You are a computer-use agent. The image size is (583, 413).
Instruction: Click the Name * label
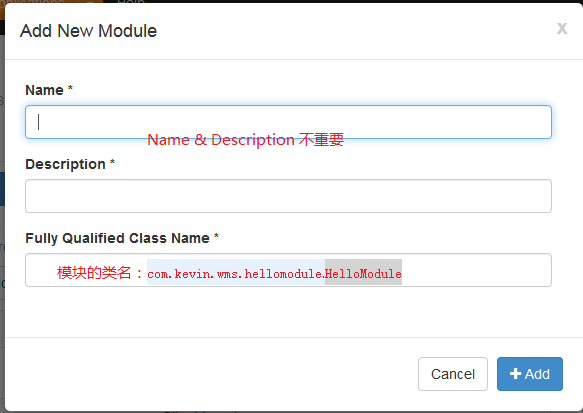pos(49,90)
